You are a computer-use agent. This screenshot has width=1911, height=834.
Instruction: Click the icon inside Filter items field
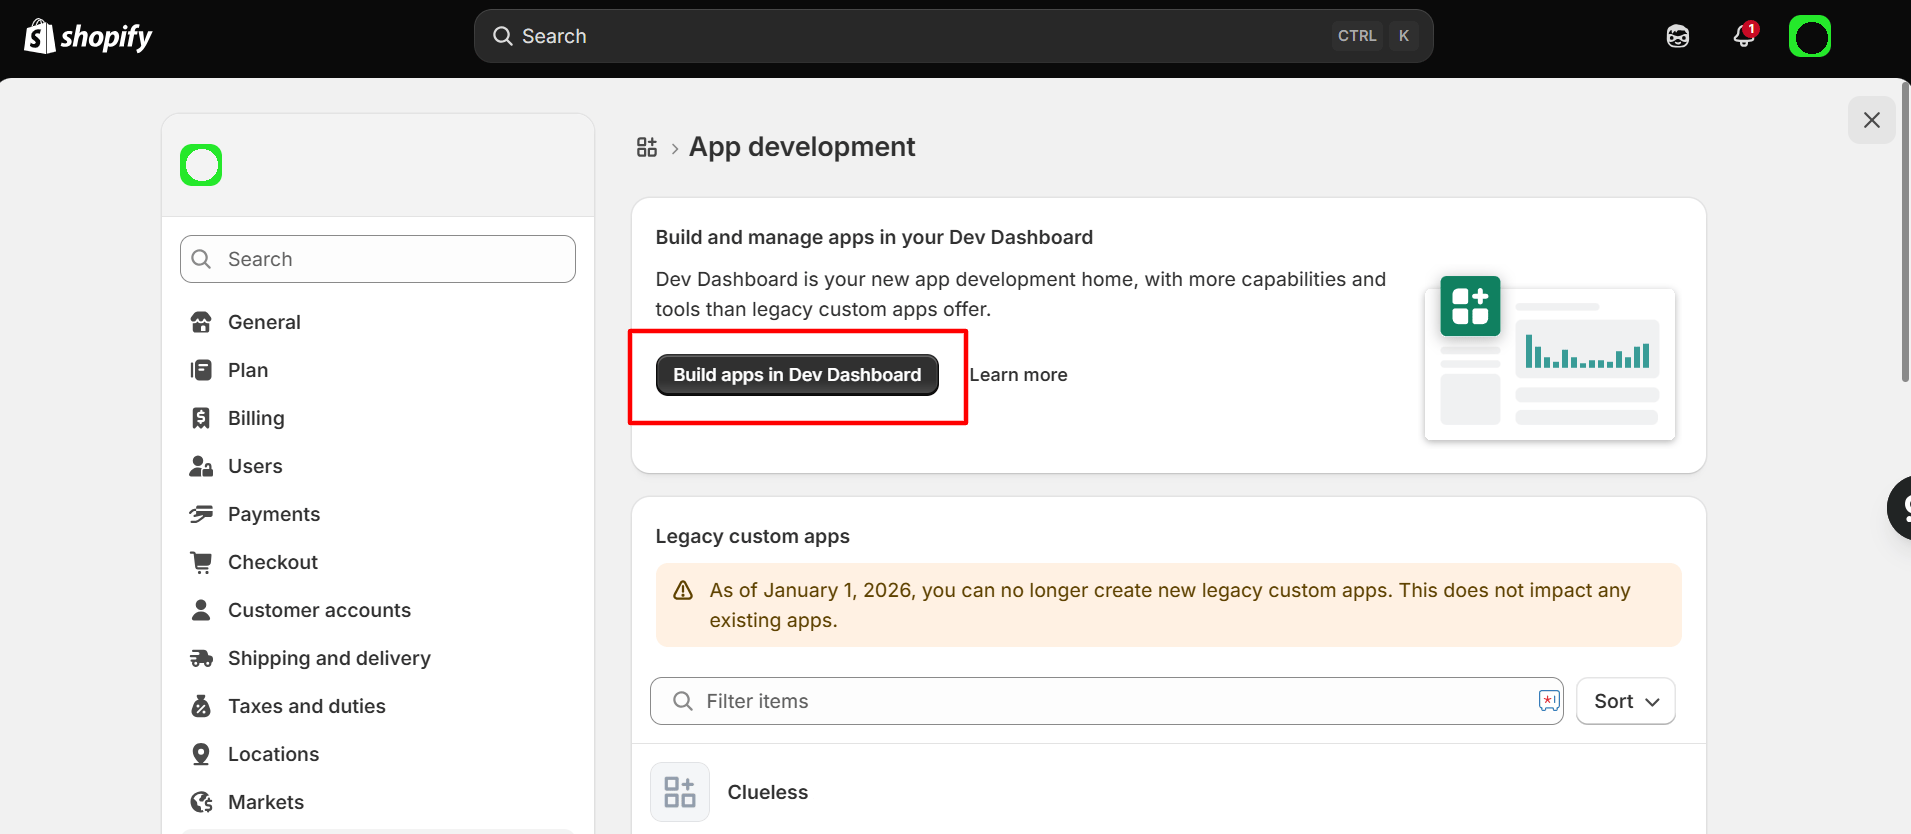pyautogui.click(x=1549, y=701)
